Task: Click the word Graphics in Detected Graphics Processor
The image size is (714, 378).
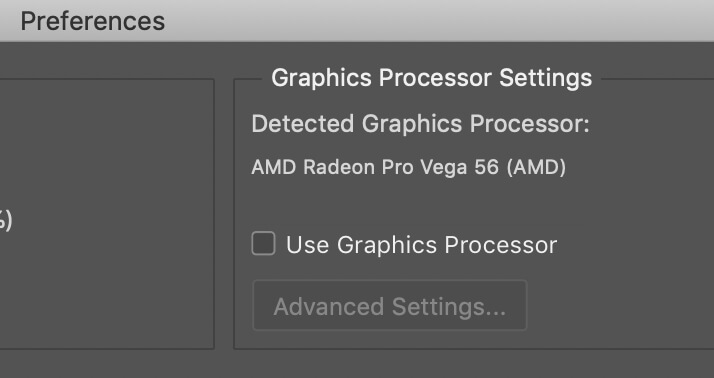Action: [412, 123]
